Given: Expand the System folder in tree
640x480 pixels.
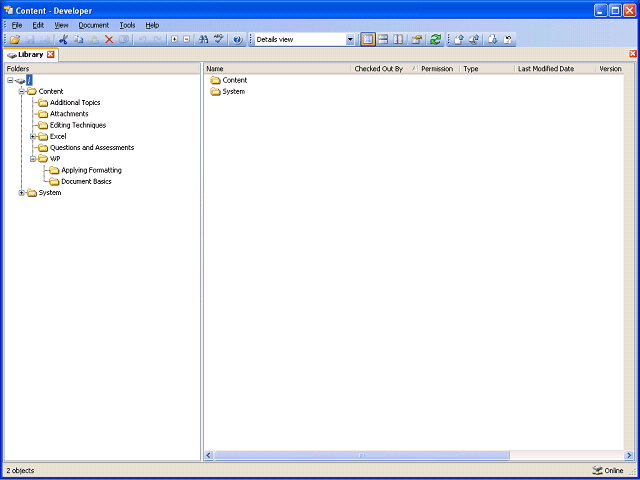Looking at the screenshot, I should [22, 193].
